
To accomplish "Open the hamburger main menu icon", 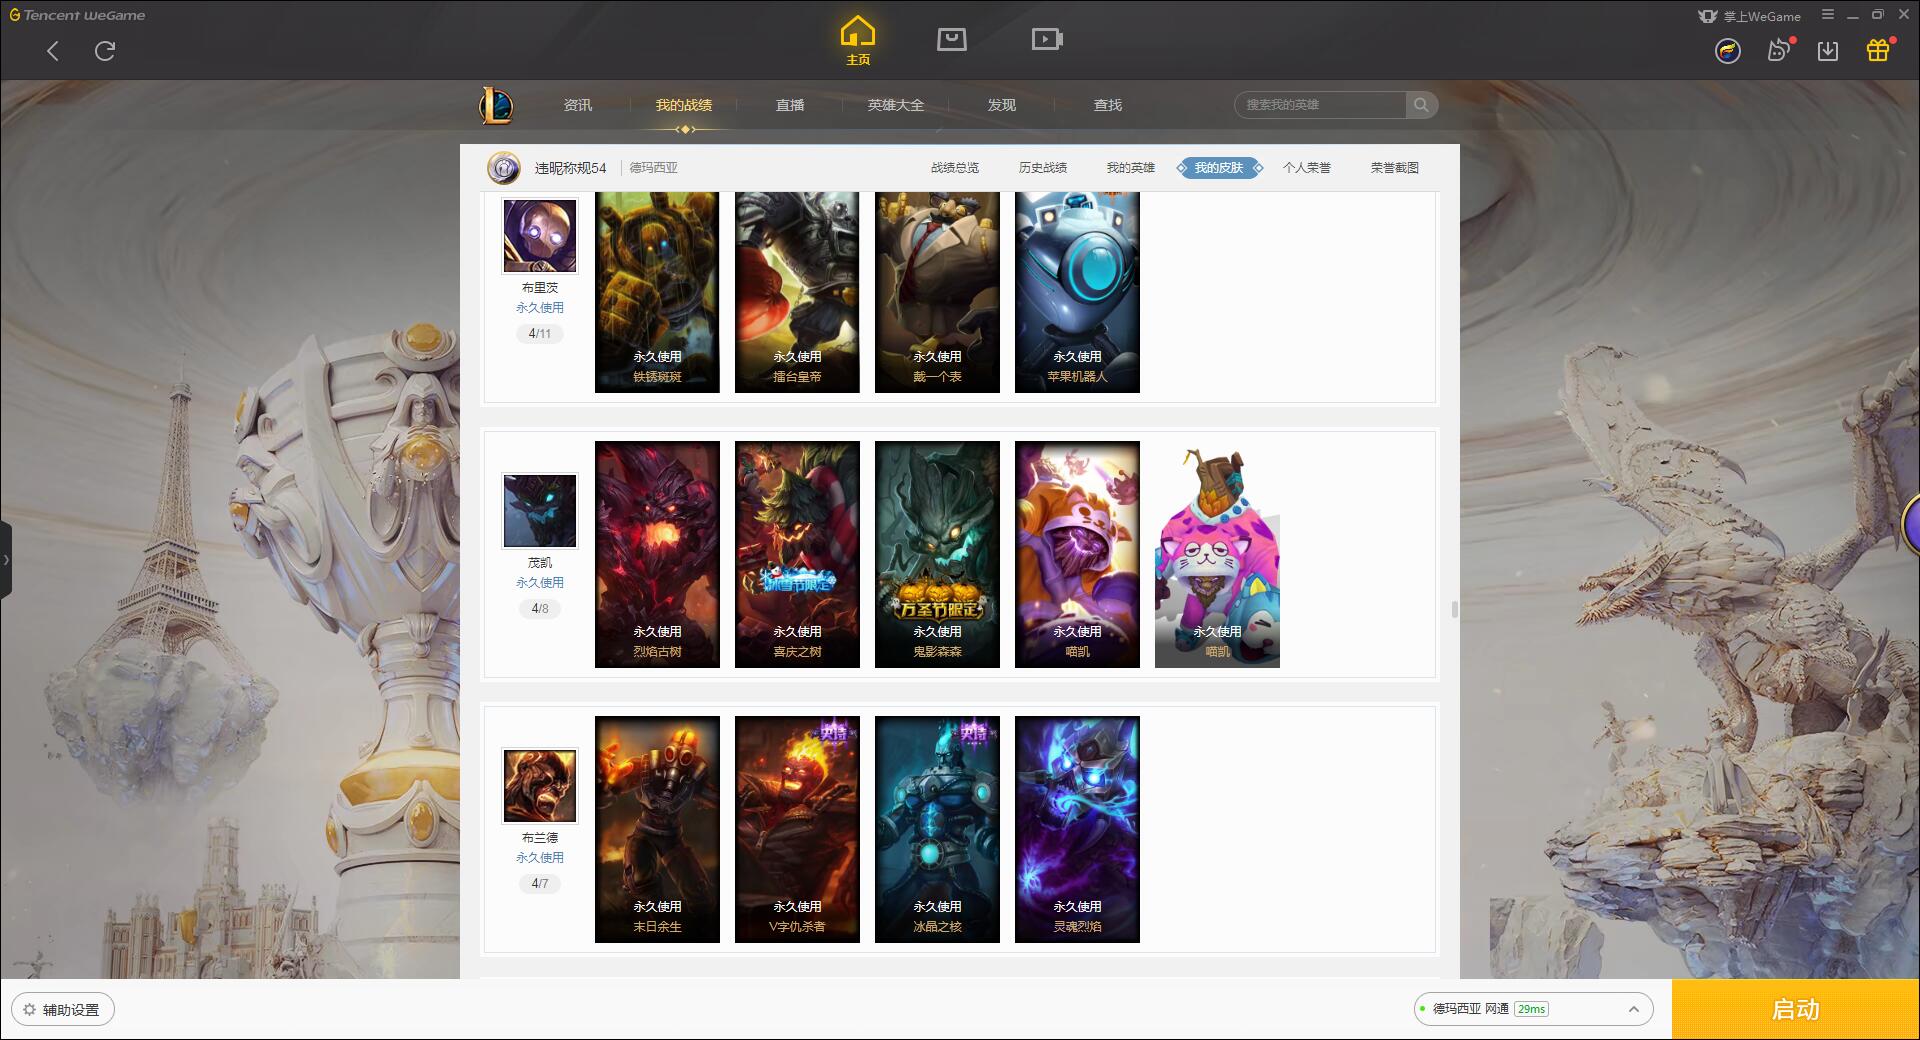I will (1828, 15).
